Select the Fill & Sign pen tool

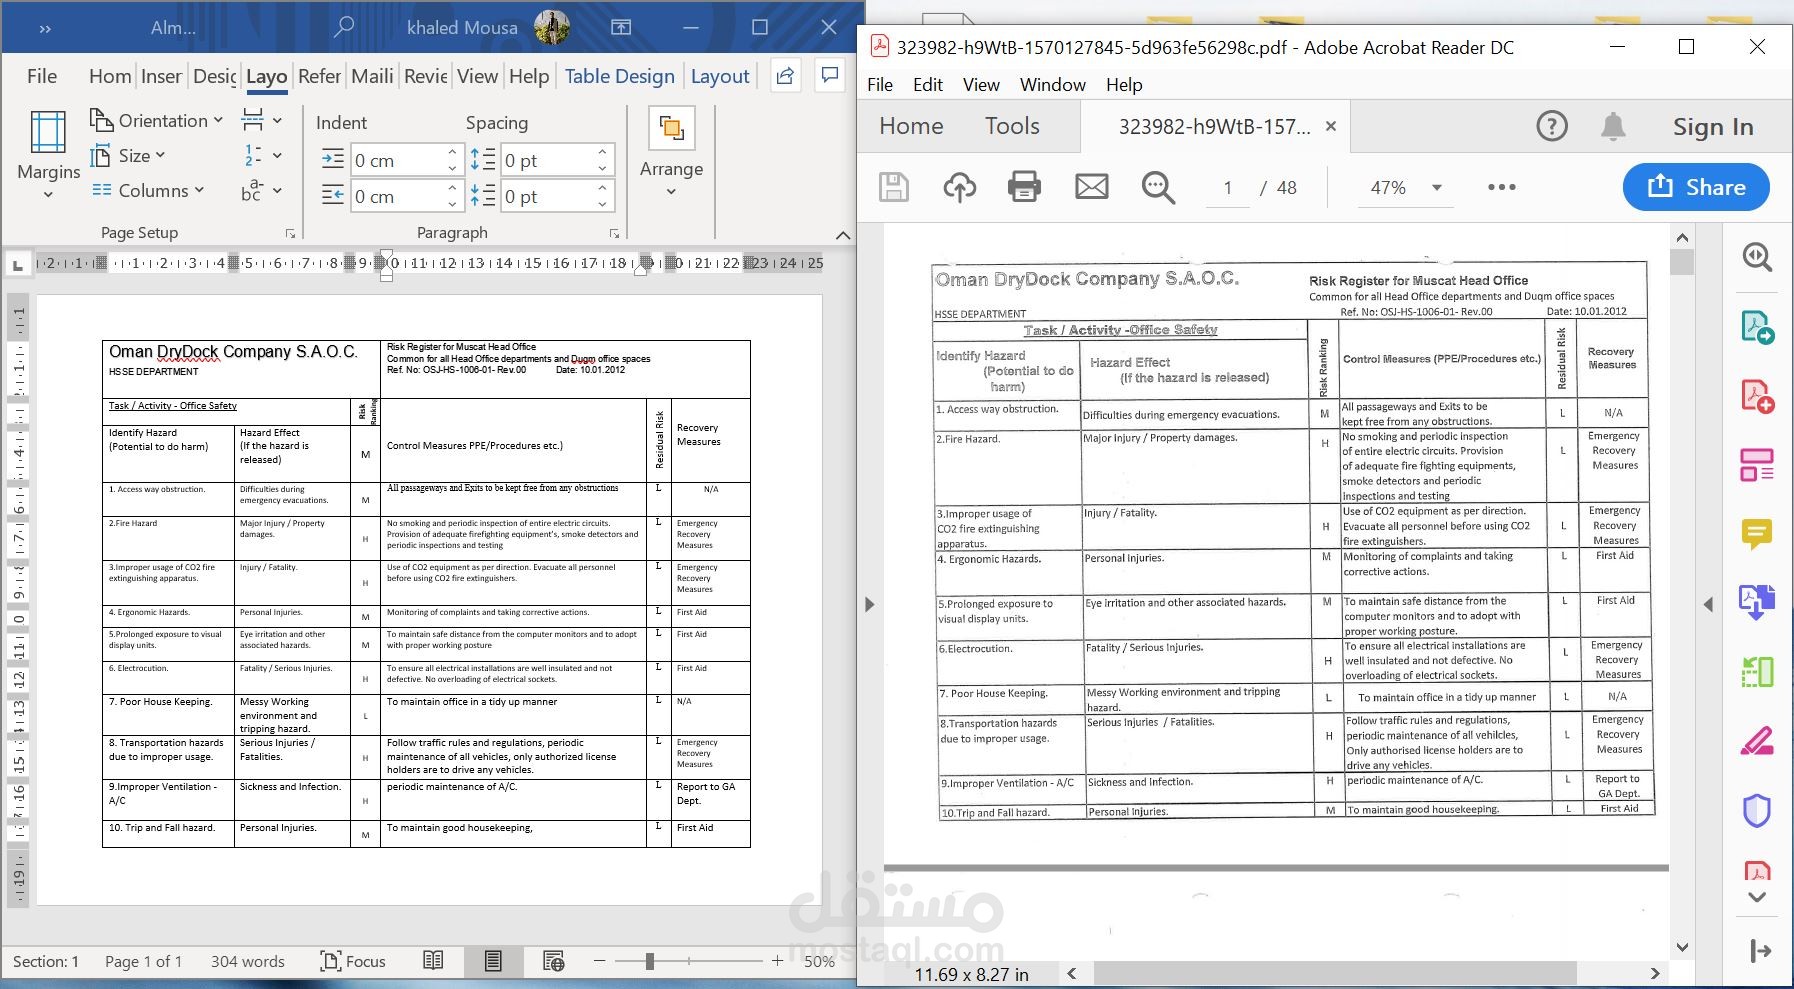1757,741
